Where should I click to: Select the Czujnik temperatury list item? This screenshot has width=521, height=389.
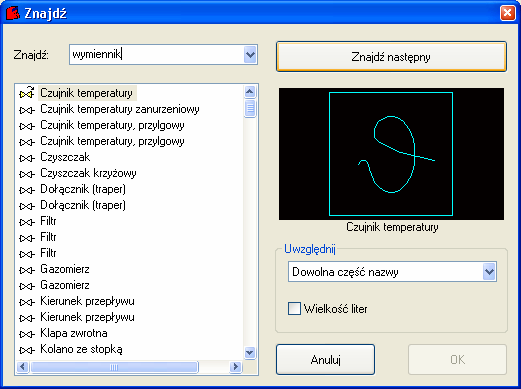[x=86, y=93]
